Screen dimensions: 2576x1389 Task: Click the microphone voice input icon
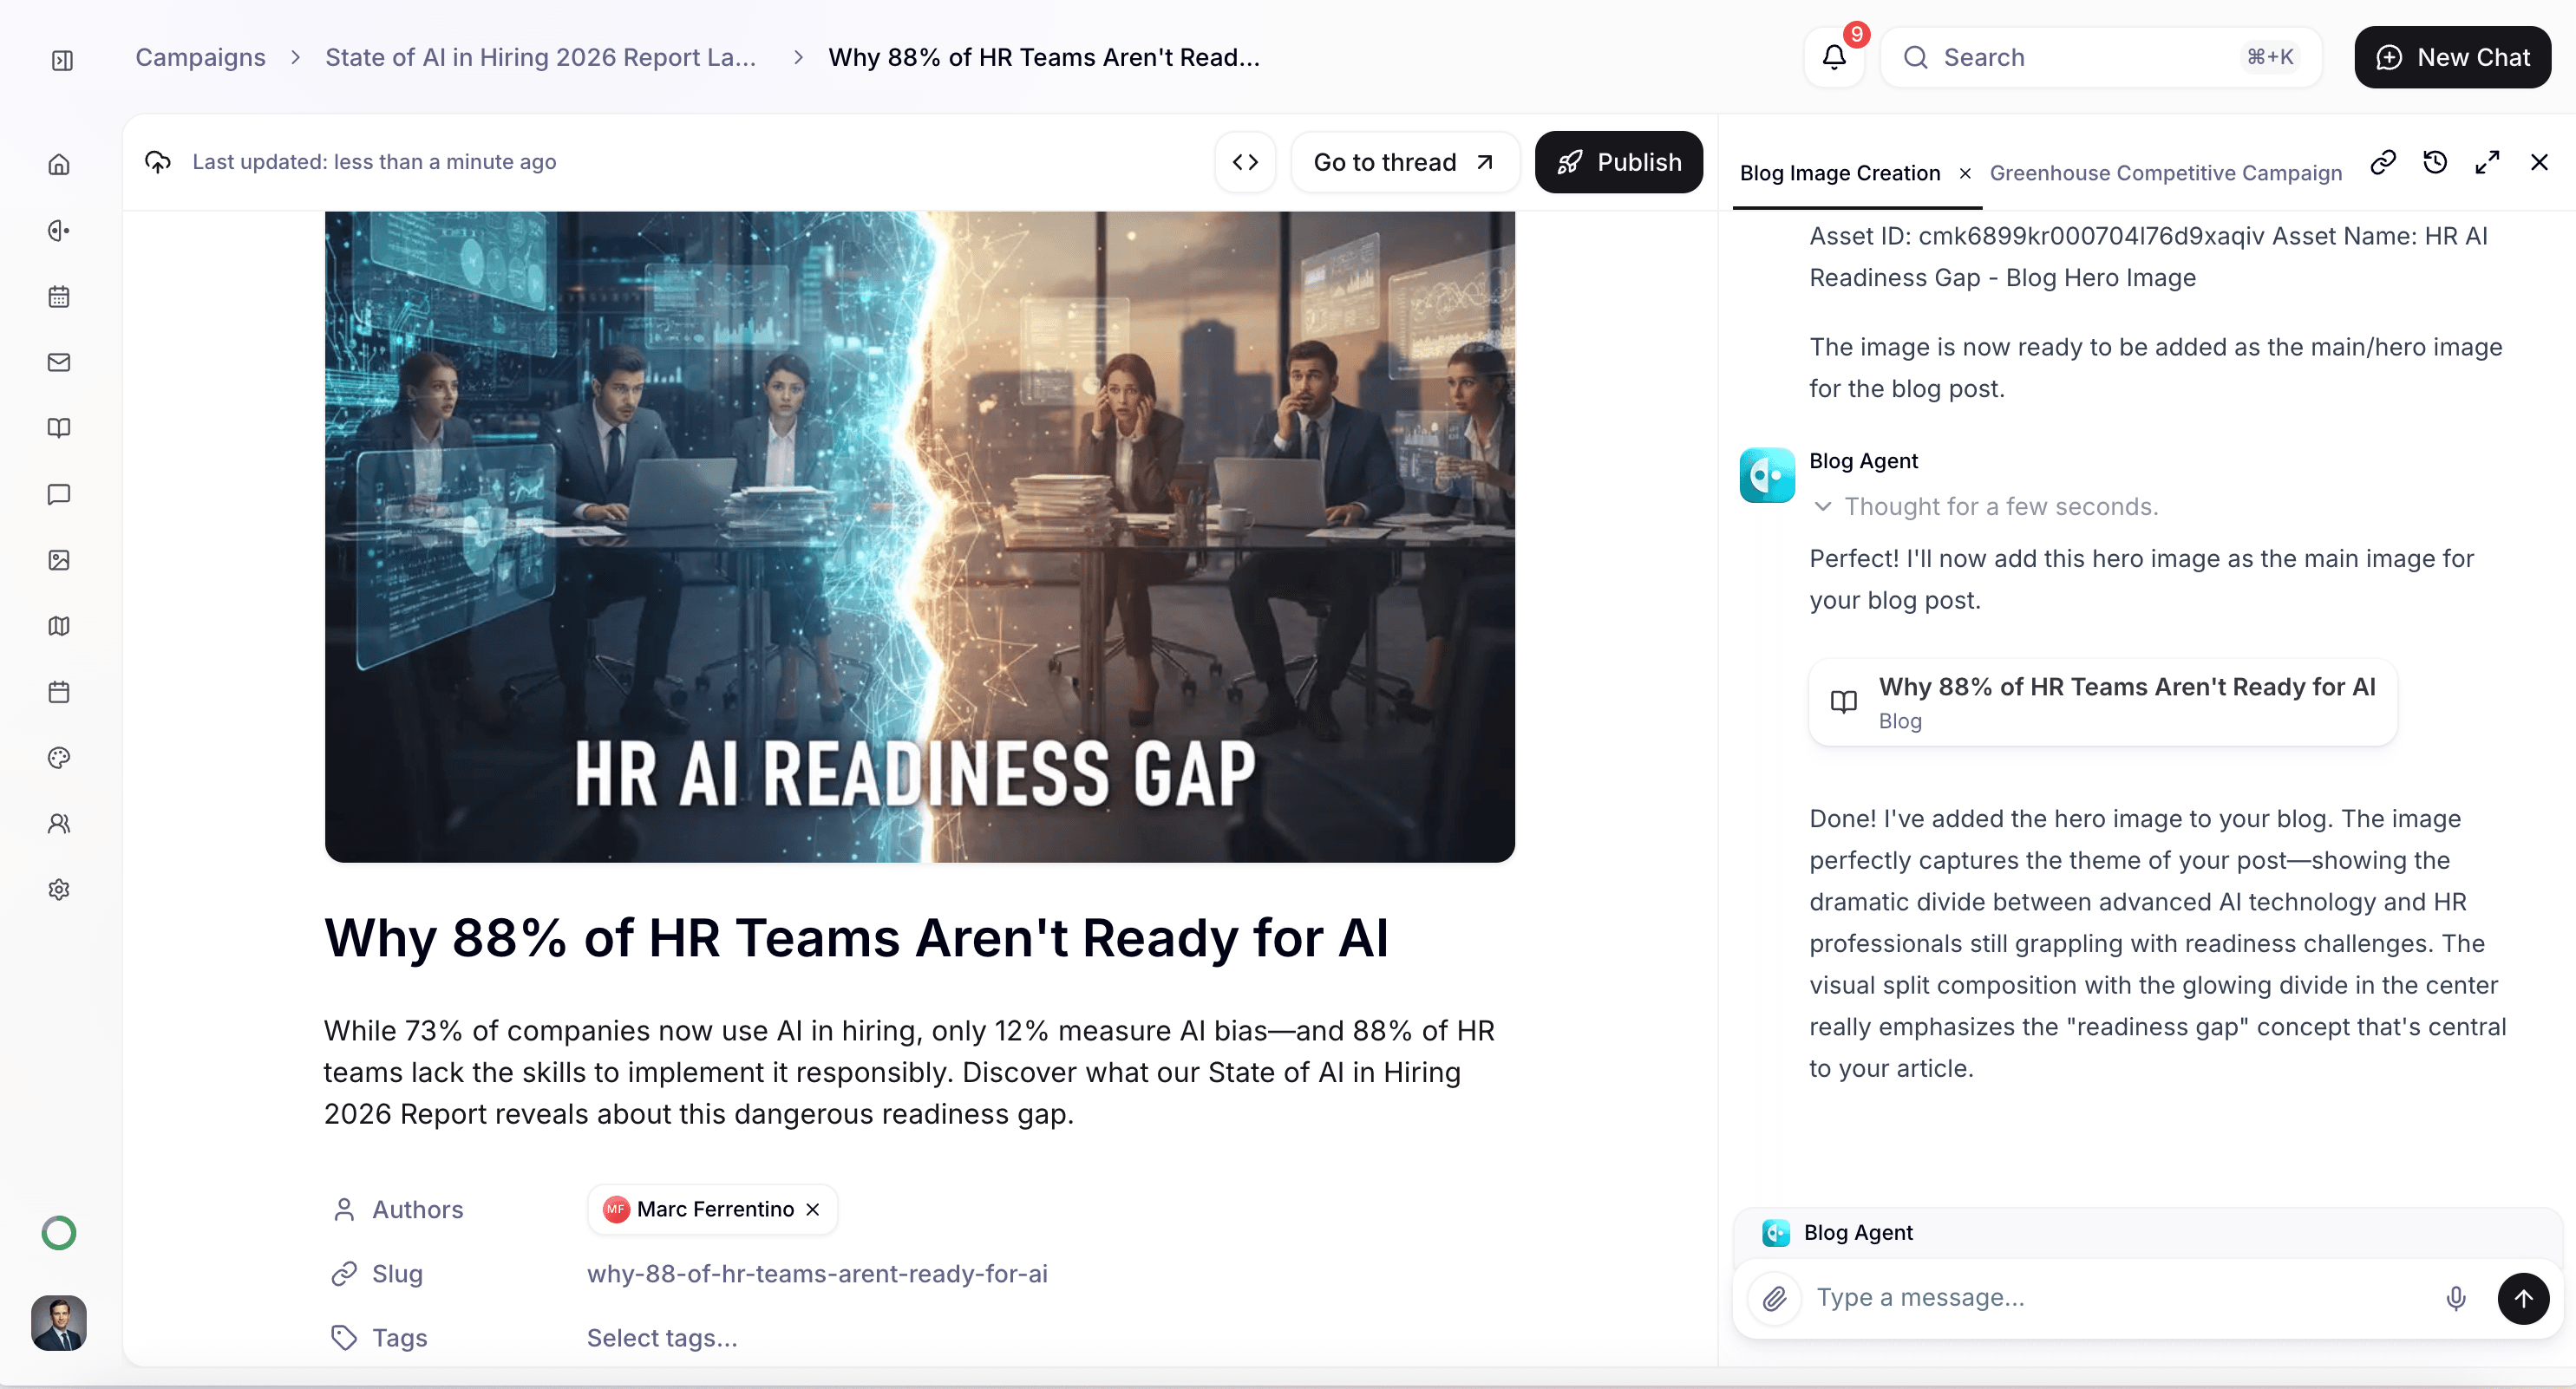tap(2455, 1298)
